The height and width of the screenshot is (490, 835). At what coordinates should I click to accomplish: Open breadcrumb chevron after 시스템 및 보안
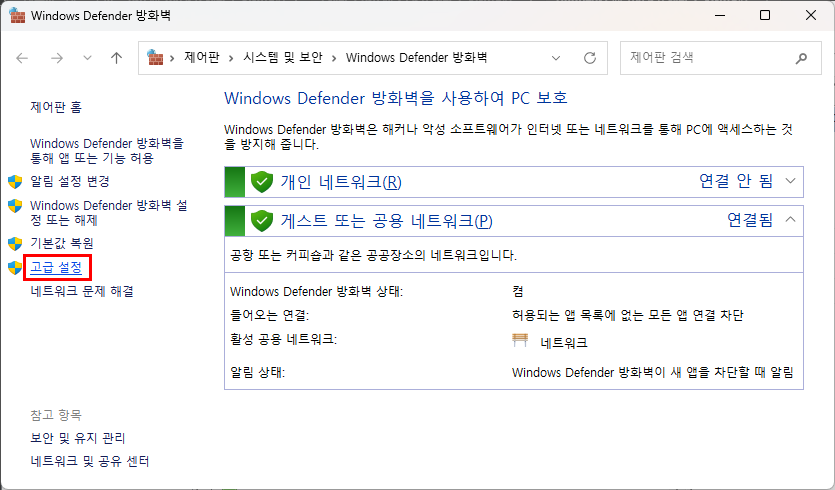click(334, 58)
